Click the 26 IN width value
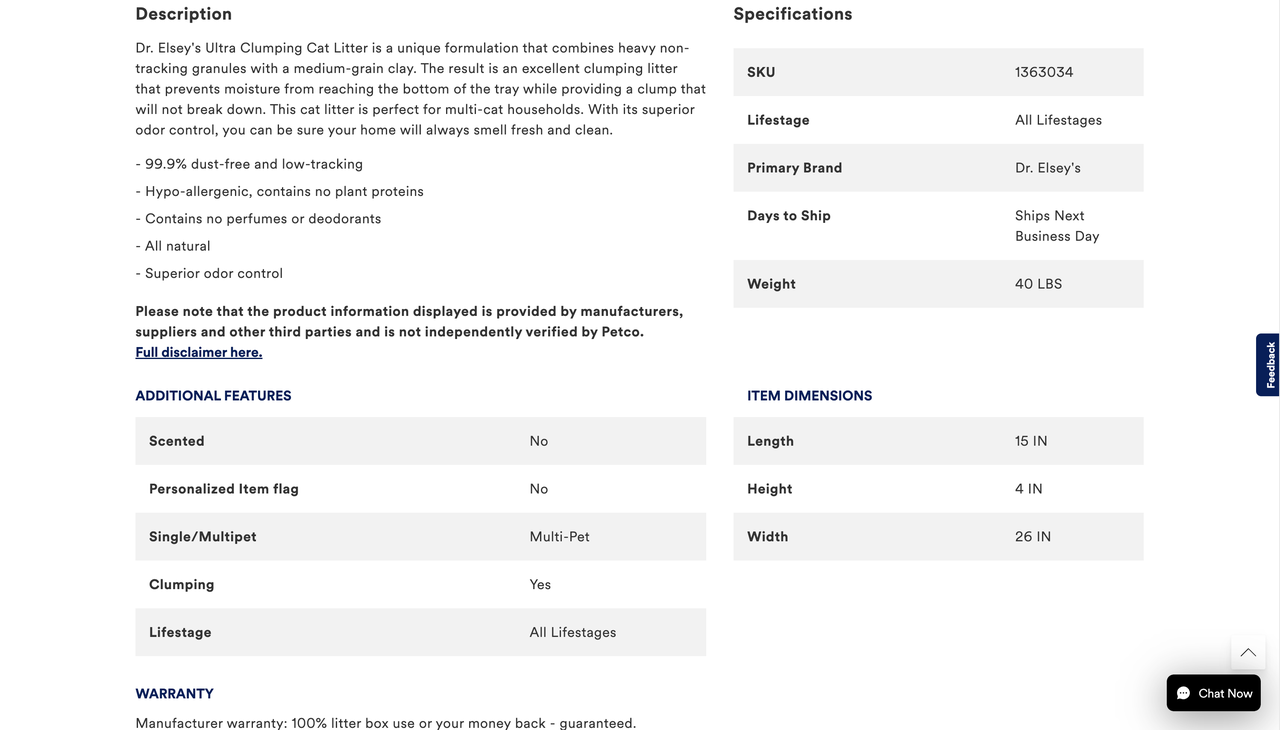 pos(1032,537)
